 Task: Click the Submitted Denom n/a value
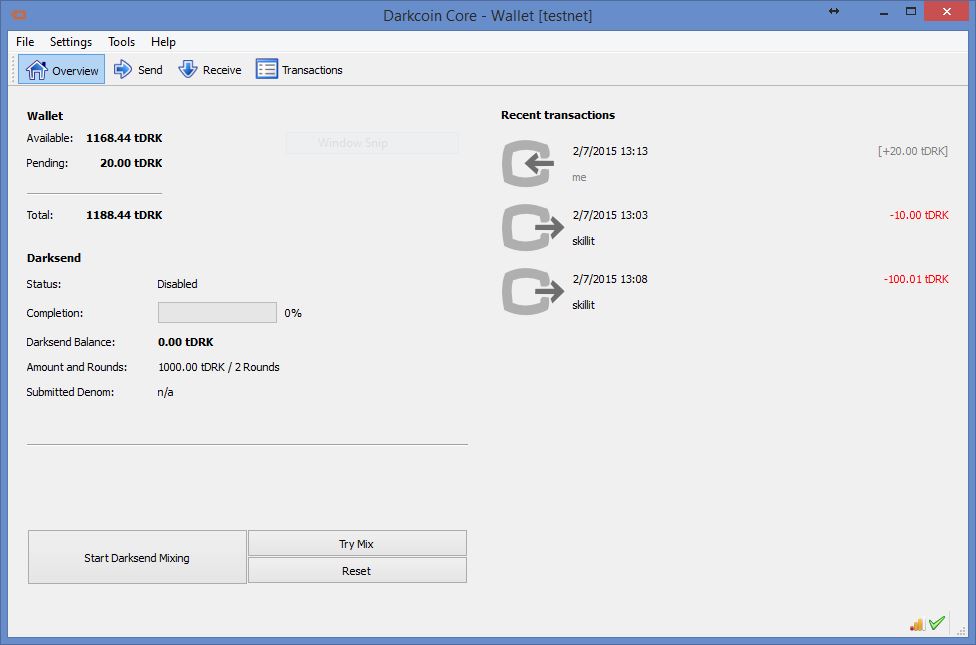tap(165, 392)
